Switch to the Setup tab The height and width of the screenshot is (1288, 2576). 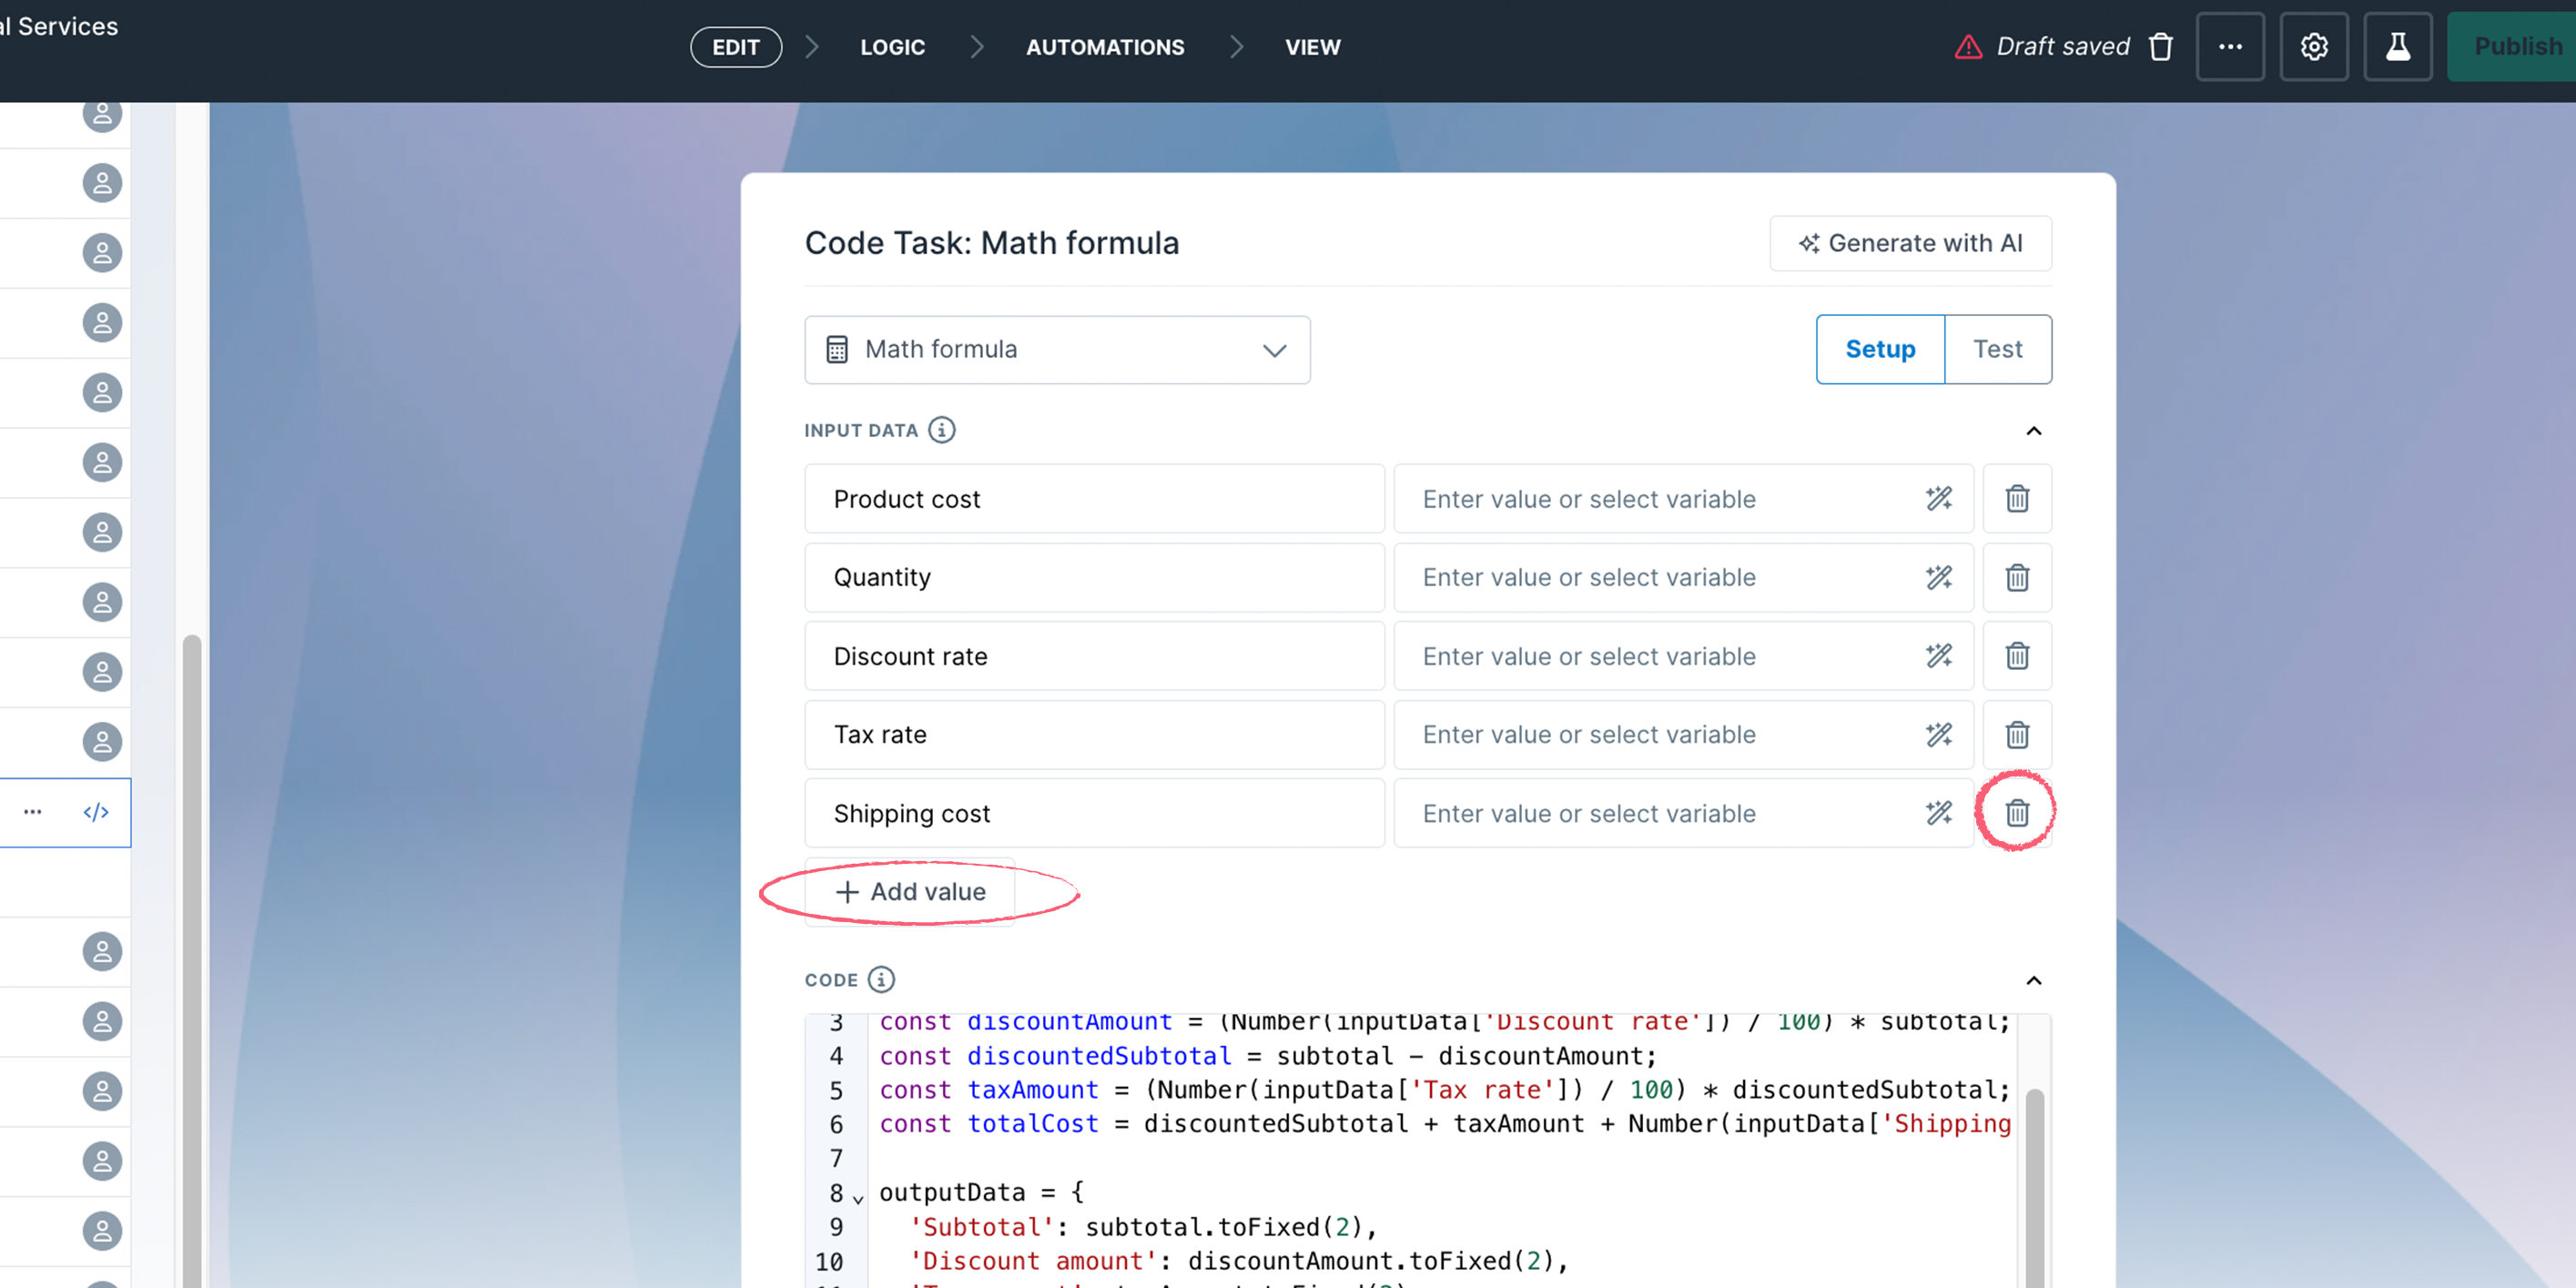click(1880, 349)
